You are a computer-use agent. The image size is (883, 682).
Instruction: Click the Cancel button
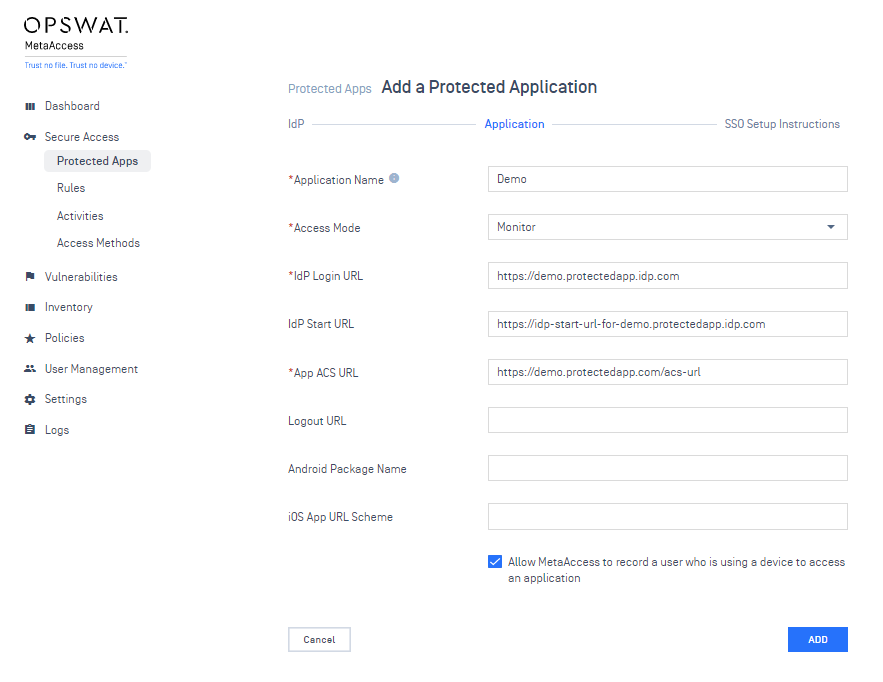point(319,639)
